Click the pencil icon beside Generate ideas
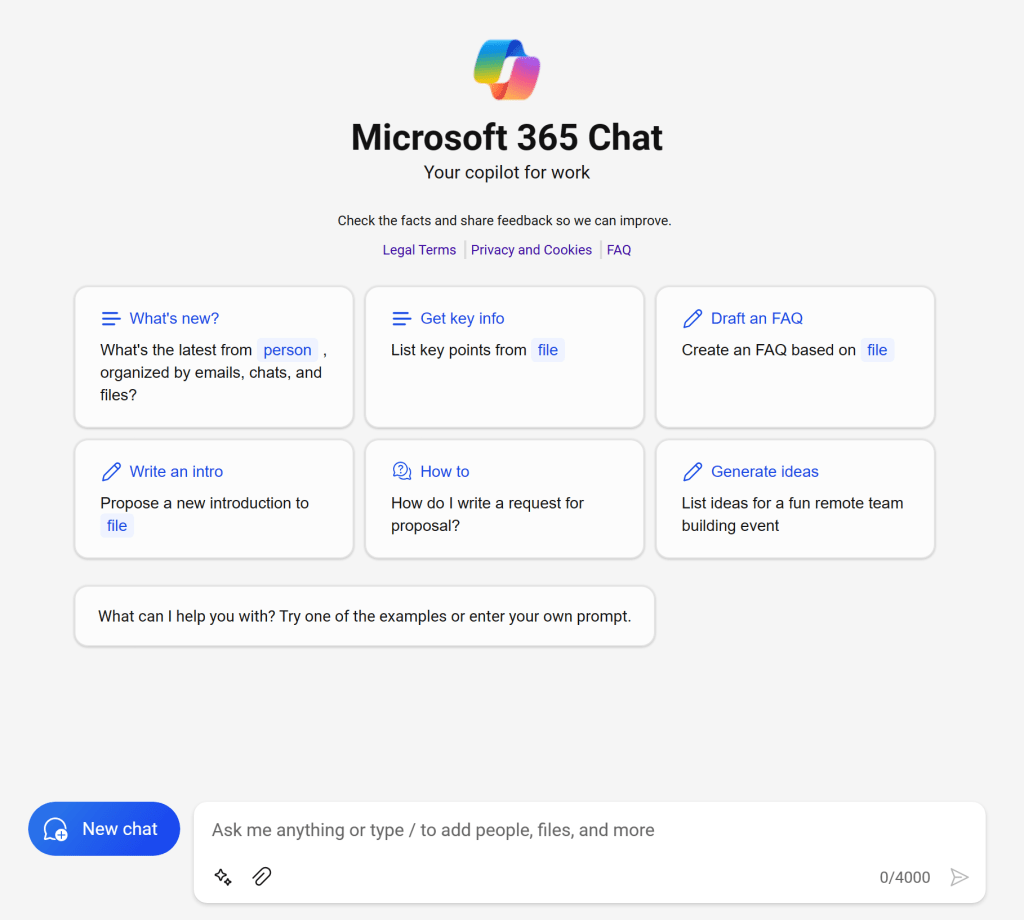Screen dimensions: 1024x920 pyautogui.click(x=692, y=472)
